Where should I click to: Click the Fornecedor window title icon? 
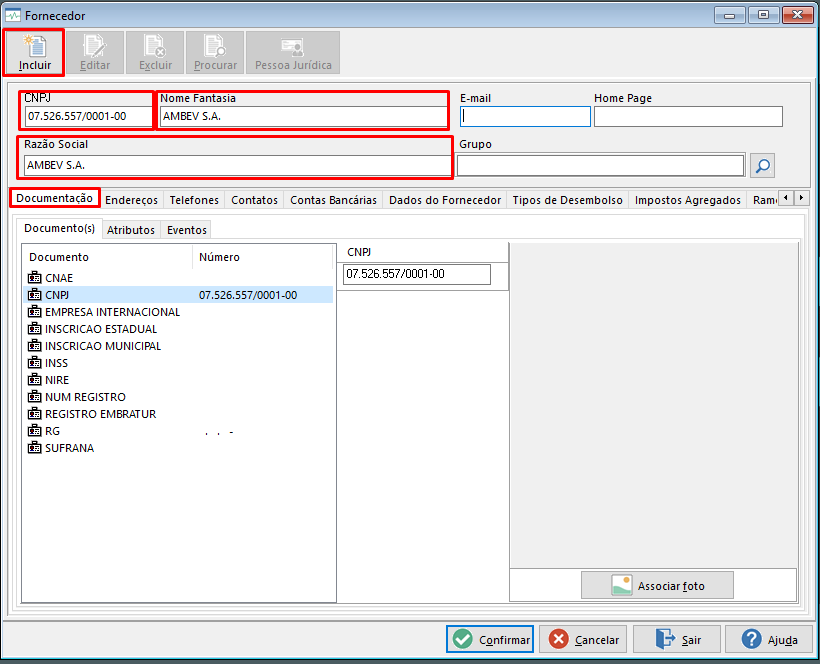(13, 16)
